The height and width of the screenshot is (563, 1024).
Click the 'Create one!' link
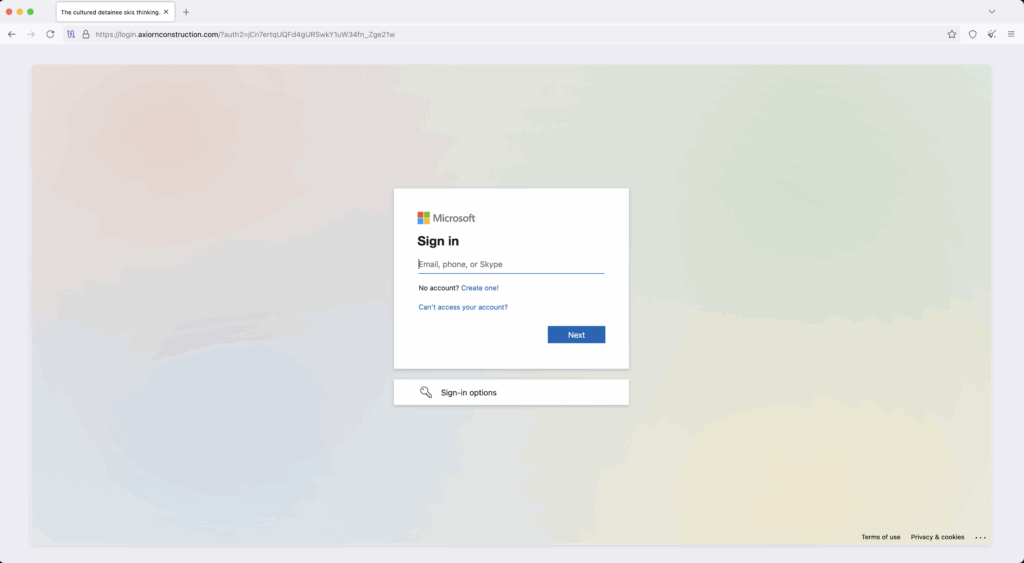(x=479, y=288)
